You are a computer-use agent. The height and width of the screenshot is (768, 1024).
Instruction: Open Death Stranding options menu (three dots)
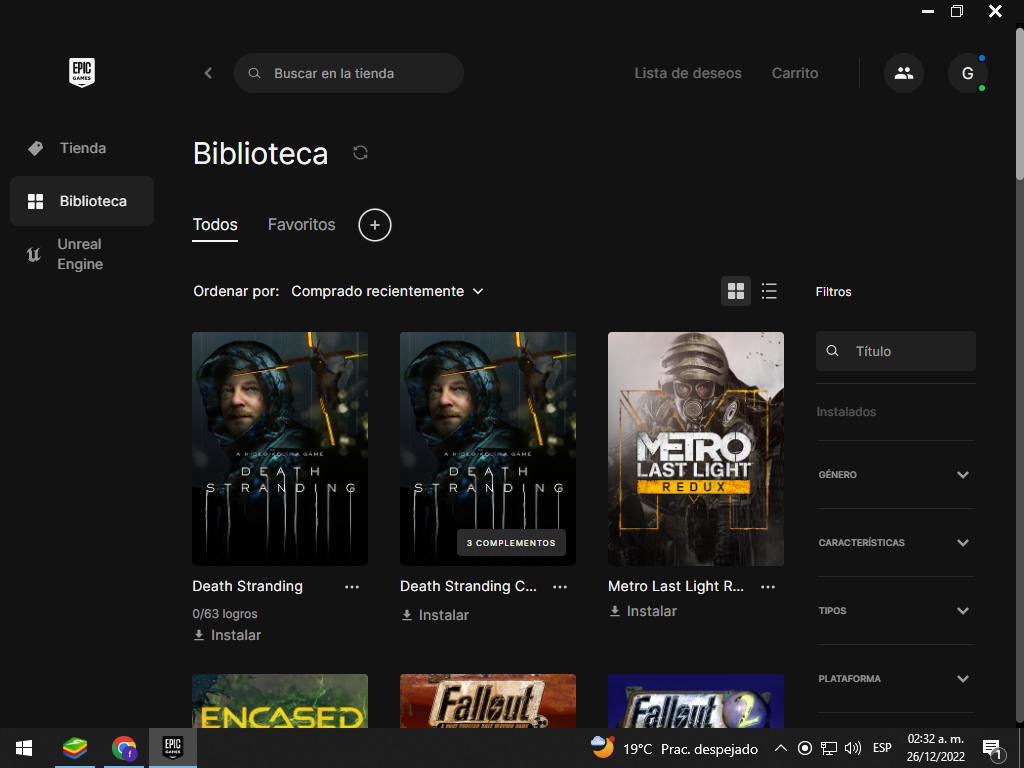(352, 587)
